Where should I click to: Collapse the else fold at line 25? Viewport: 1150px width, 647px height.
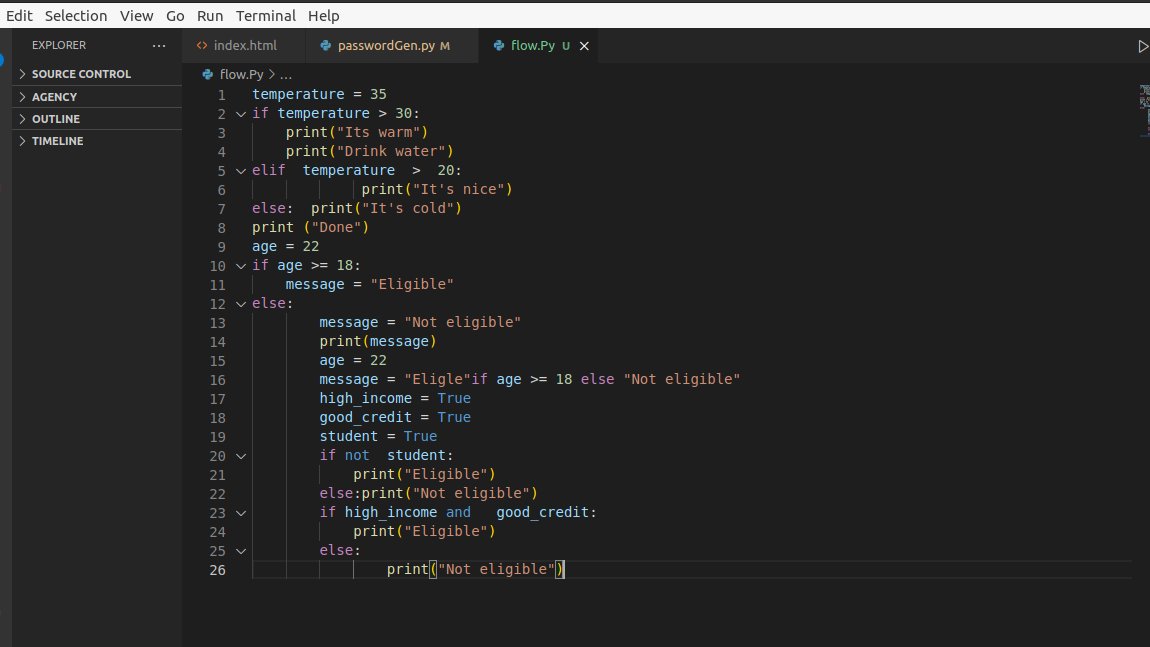241,551
